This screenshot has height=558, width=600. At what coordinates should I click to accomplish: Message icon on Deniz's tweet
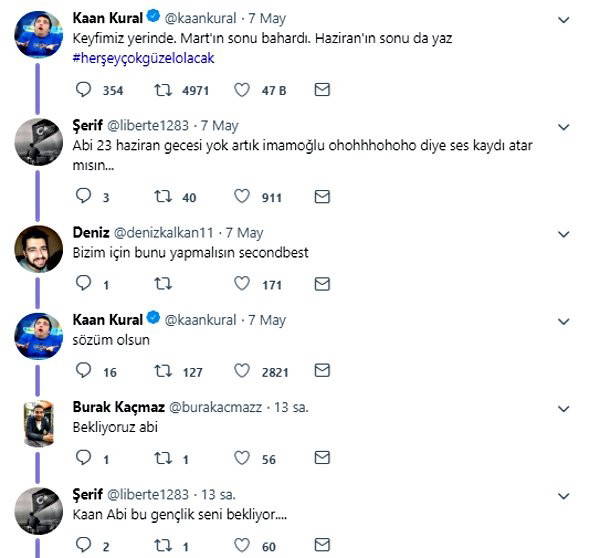point(322,285)
